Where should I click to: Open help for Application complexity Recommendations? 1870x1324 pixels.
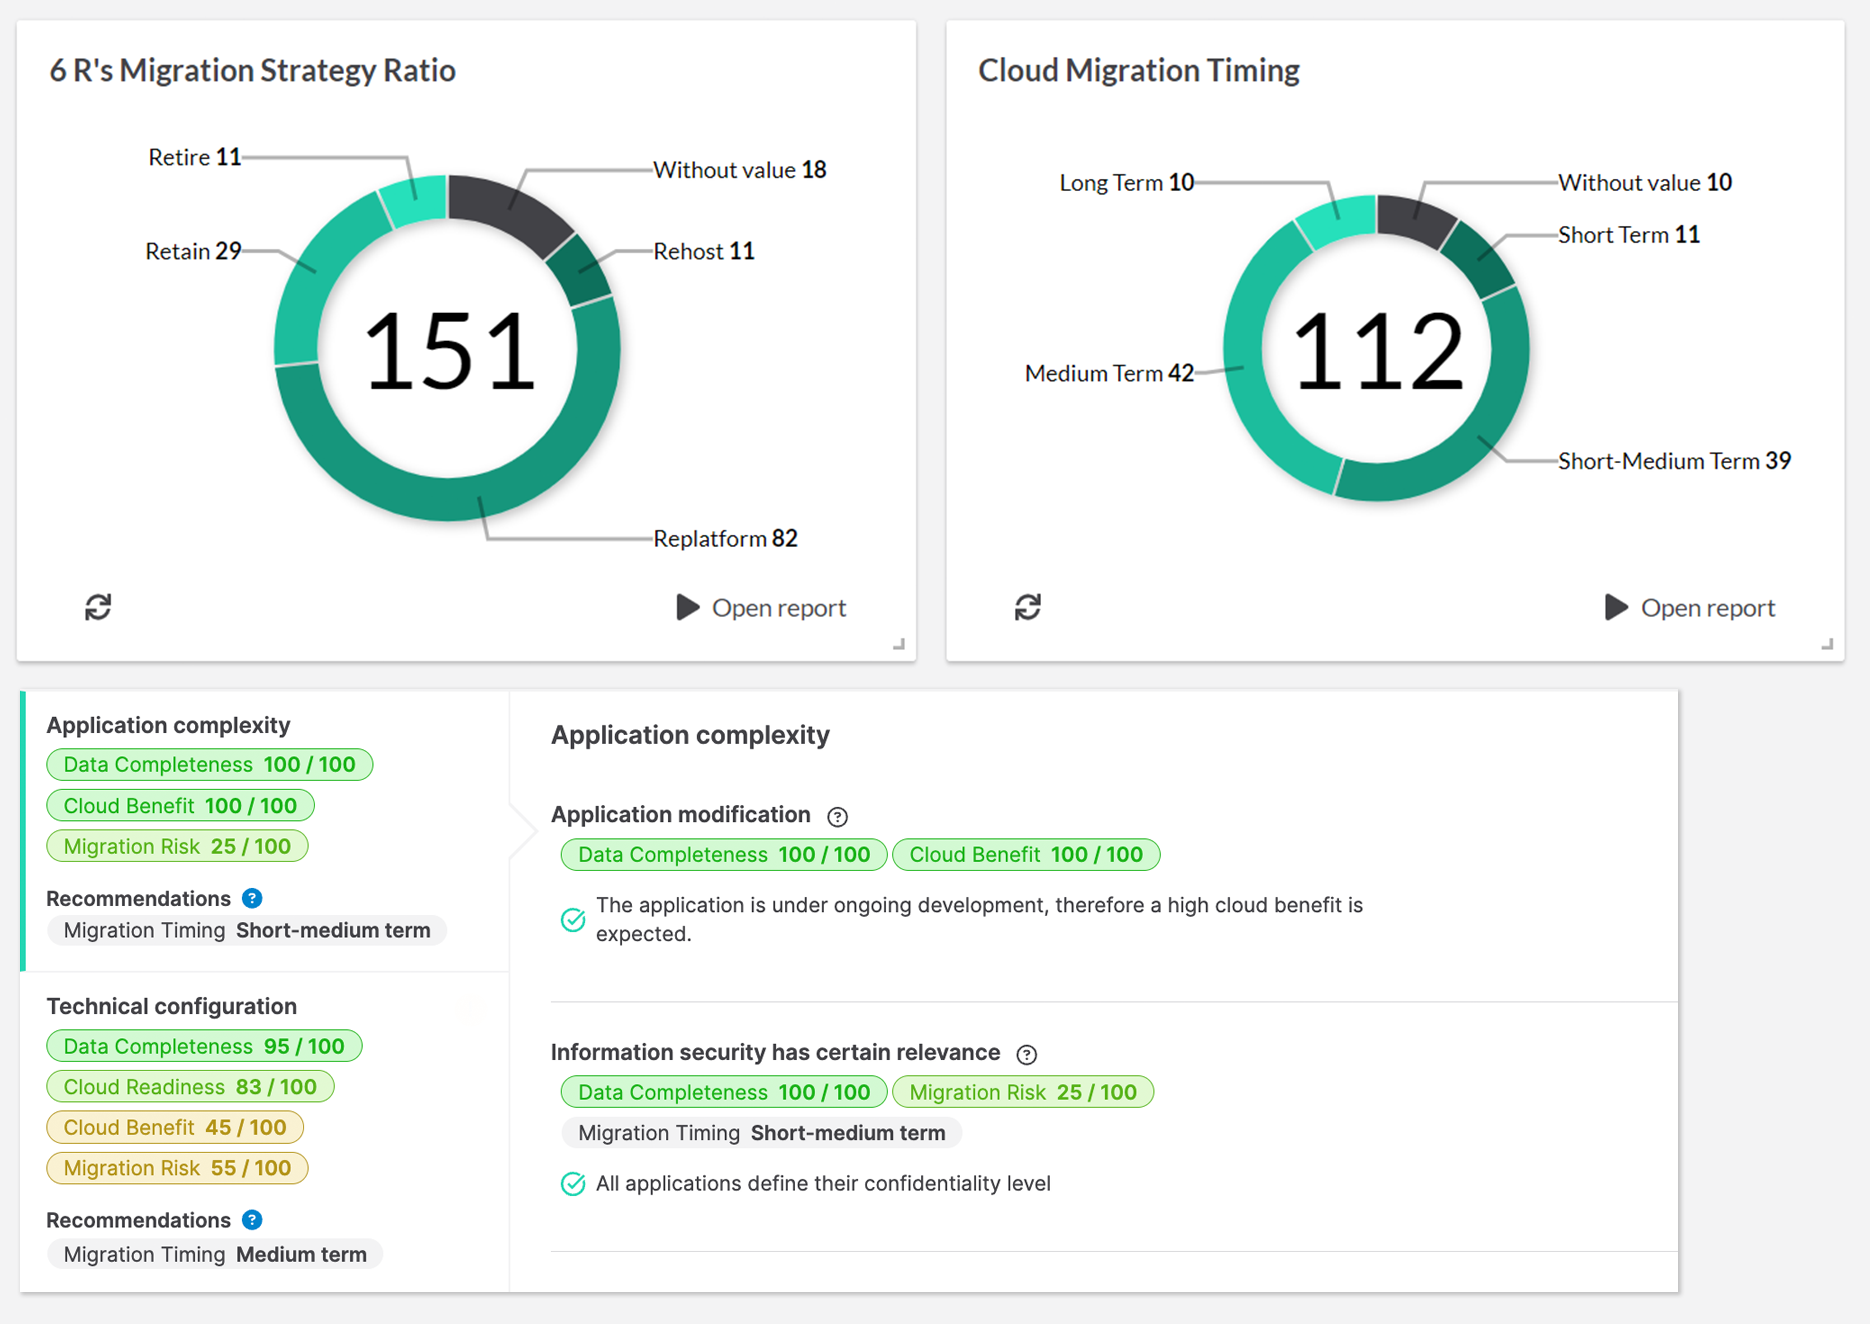(252, 898)
